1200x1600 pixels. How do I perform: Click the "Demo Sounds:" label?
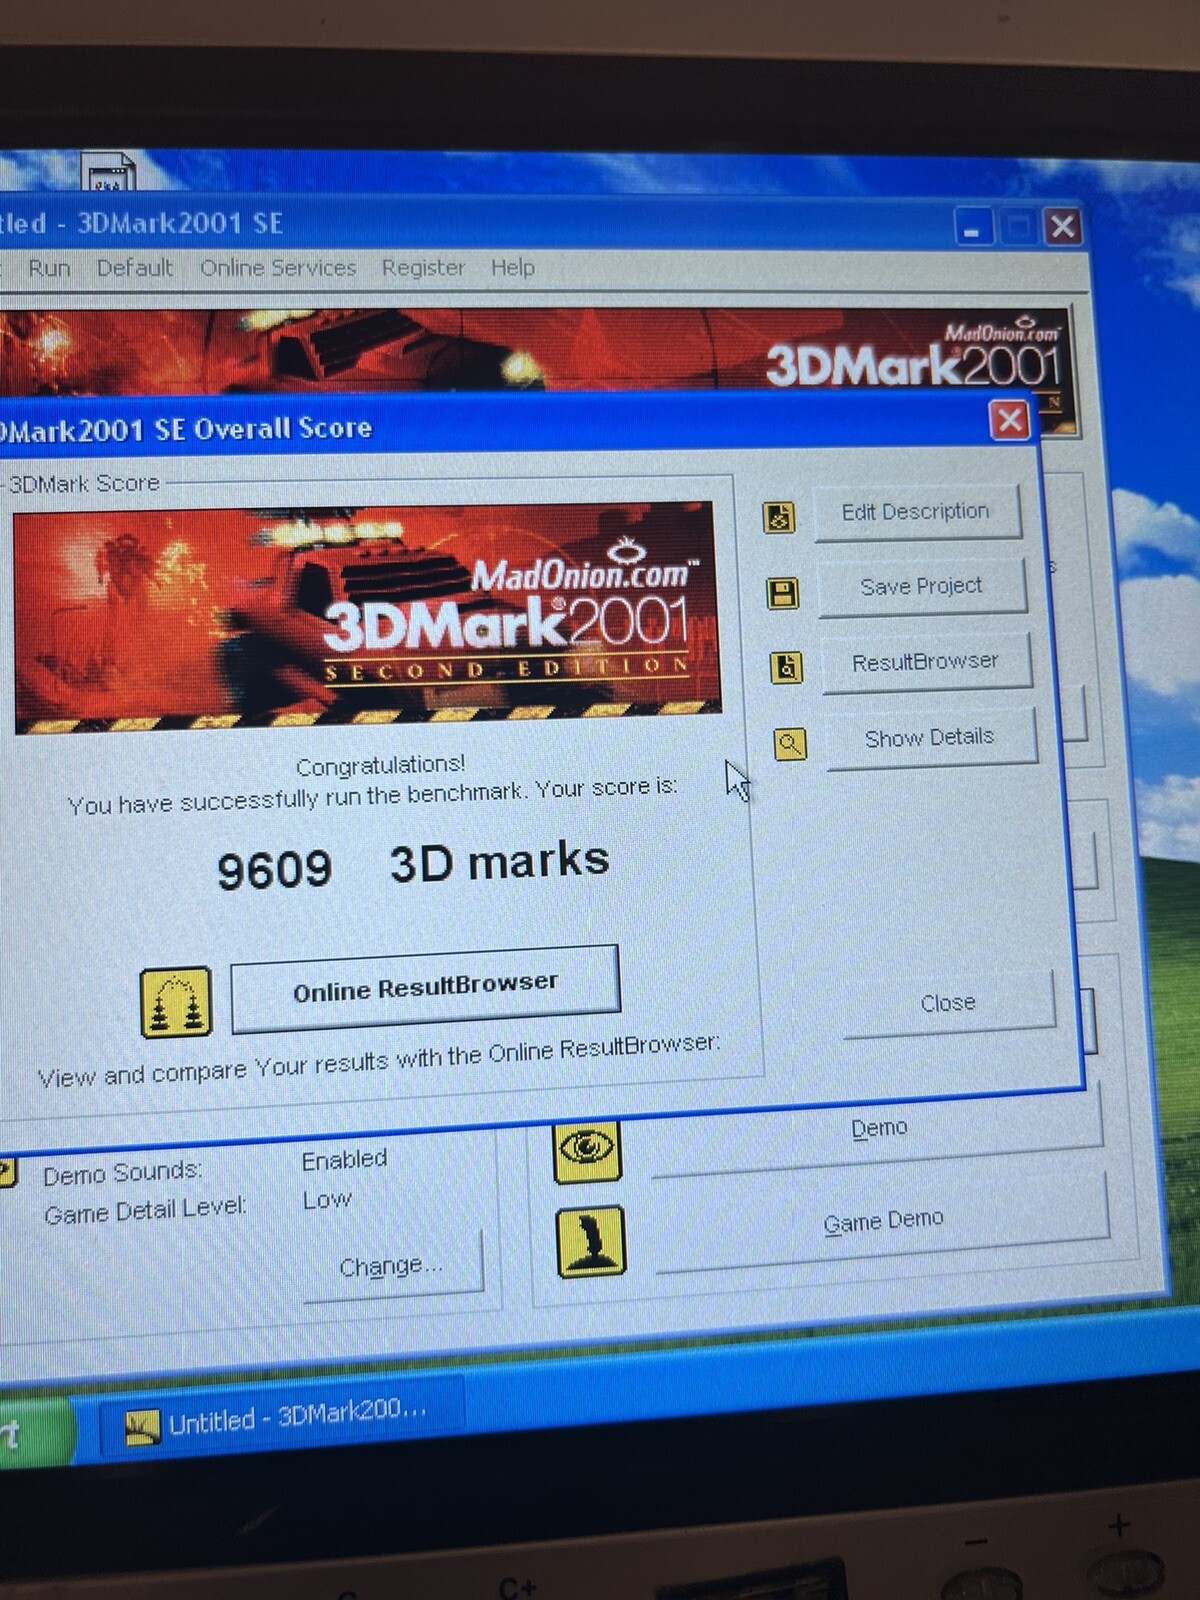click(122, 1172)
